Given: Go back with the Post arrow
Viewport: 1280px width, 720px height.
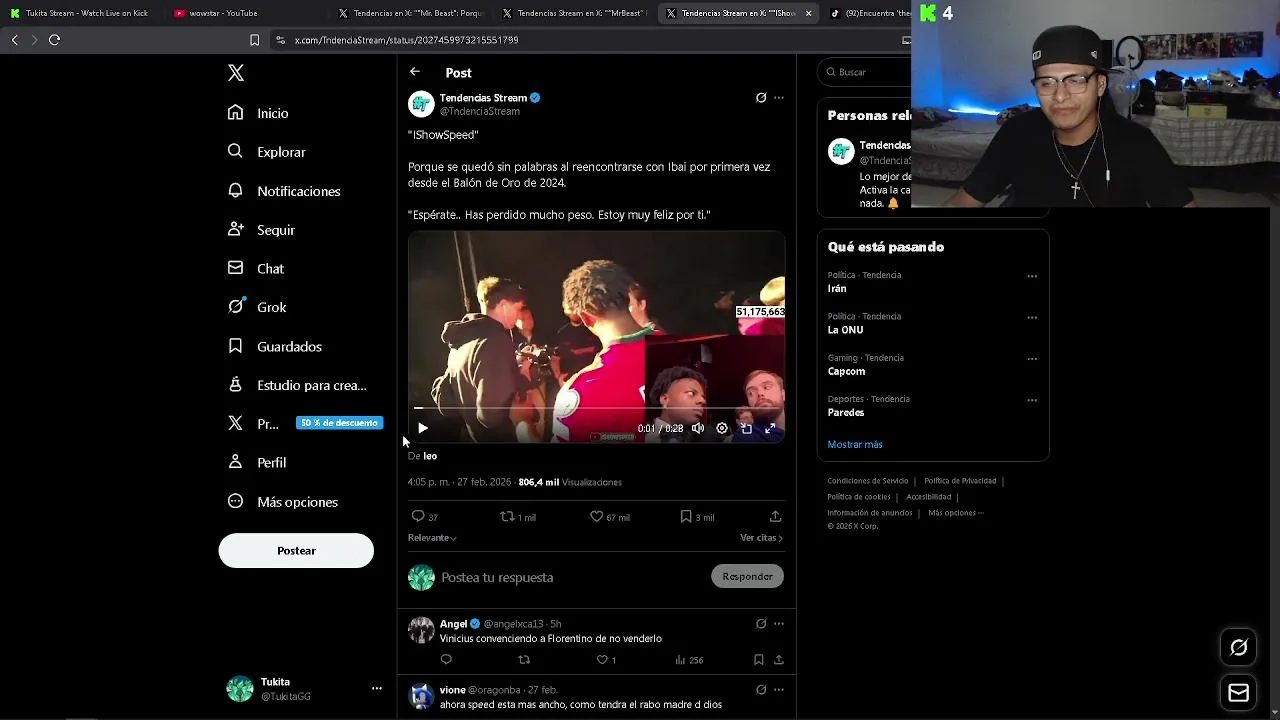Looking at the screenshot, I should pyautogui.click(x=415, y=72).
